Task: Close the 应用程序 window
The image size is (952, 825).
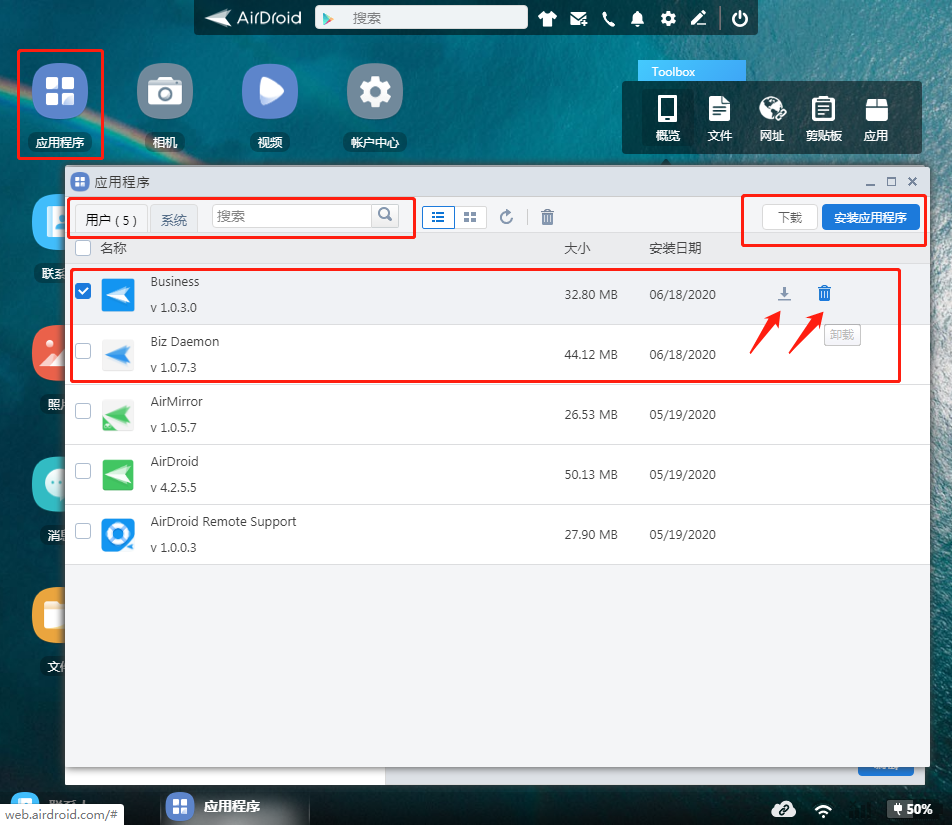Action: tap(912, 182)
